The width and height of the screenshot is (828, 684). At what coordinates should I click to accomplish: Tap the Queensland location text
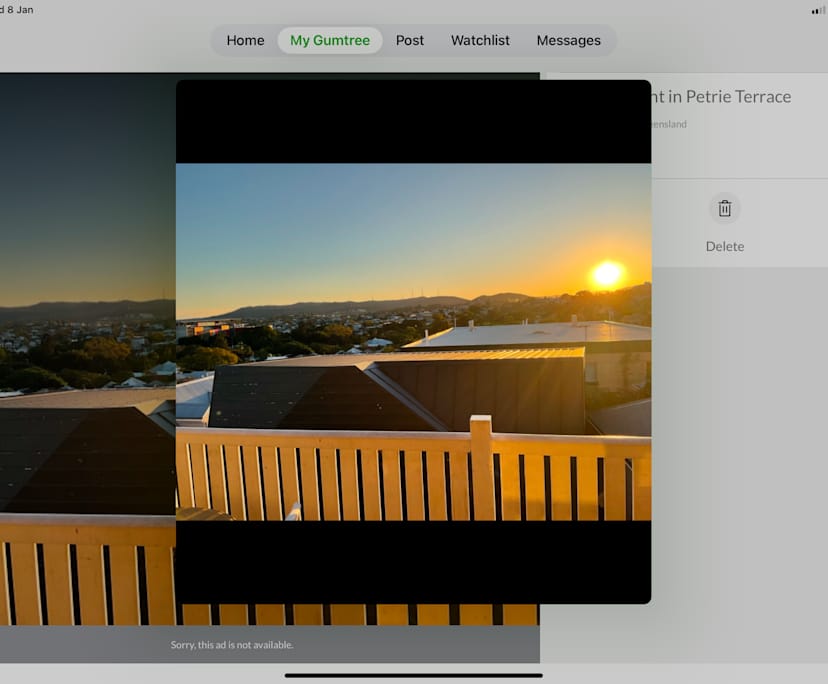click(x=669, y=125)
